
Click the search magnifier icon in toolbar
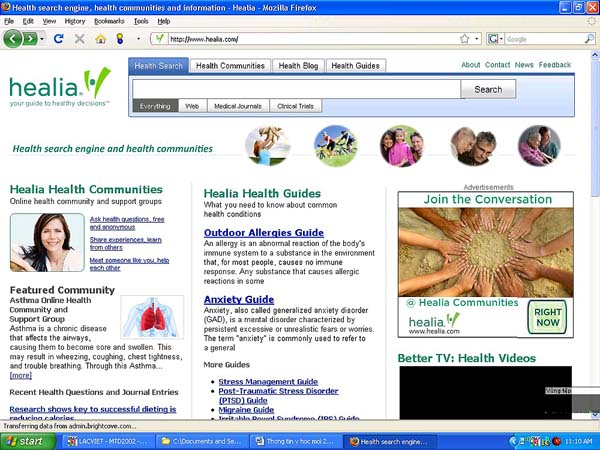point(589,39)
